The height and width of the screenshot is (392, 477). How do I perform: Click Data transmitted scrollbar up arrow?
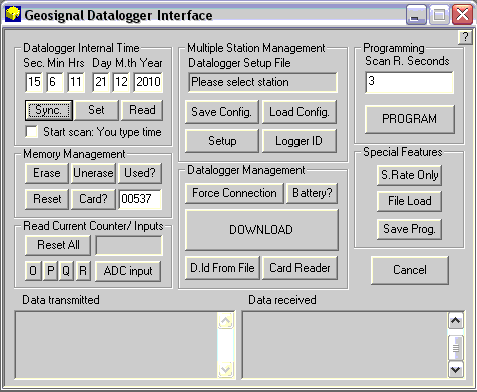tap(226, 321)
